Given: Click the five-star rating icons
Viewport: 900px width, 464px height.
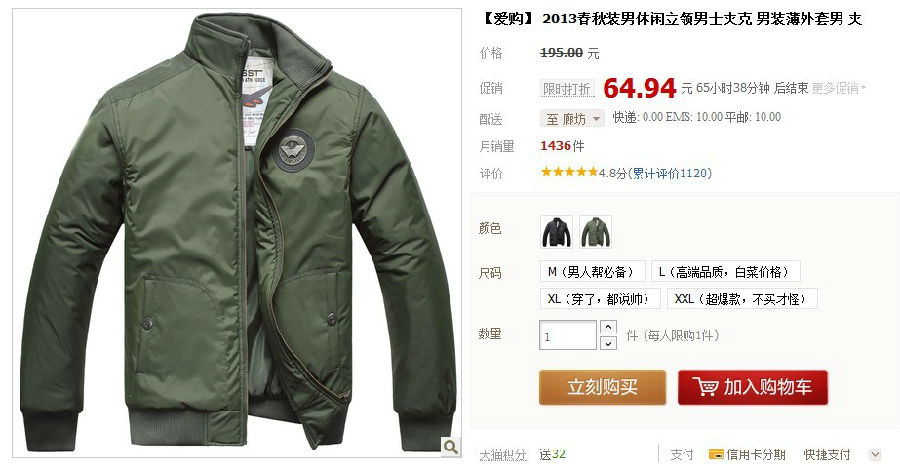Looking at the screenshot, I should 569,172.
